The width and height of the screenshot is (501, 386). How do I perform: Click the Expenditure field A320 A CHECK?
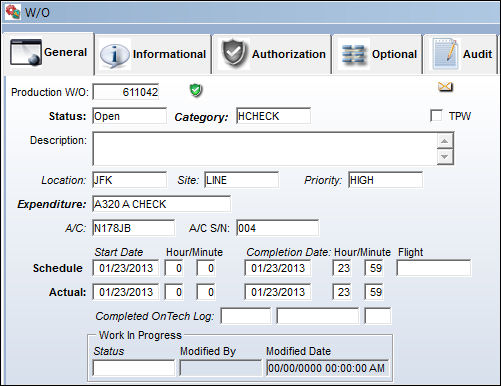pyautogui.click(x=162, y=204)
